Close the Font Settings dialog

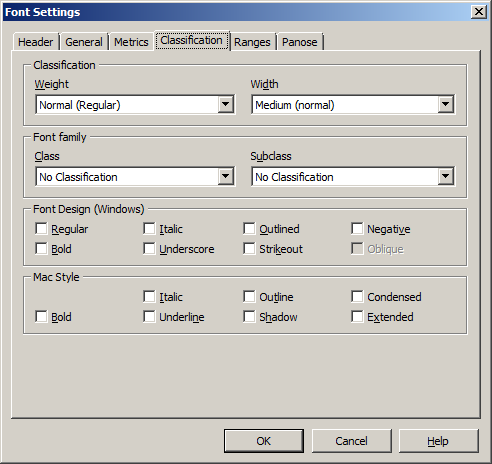(479, 12)
